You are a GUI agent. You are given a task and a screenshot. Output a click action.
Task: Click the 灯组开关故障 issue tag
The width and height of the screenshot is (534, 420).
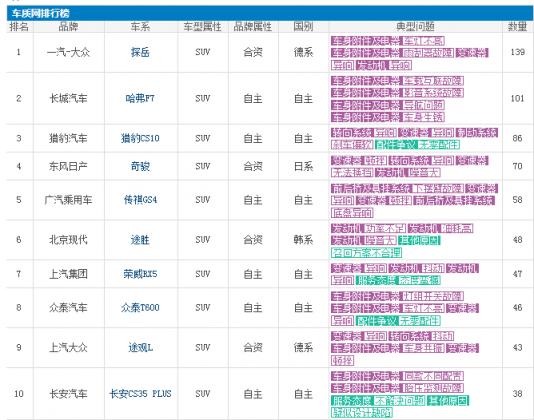coord(433,296)
